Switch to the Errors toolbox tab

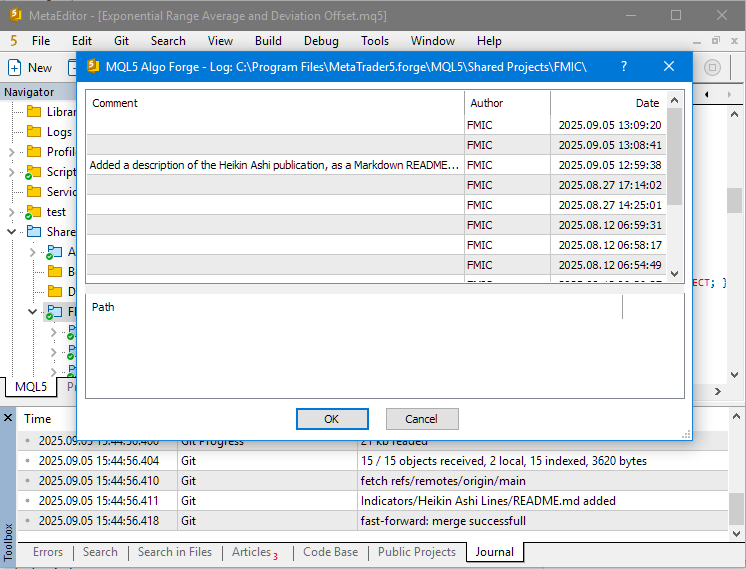click(48, 552)
